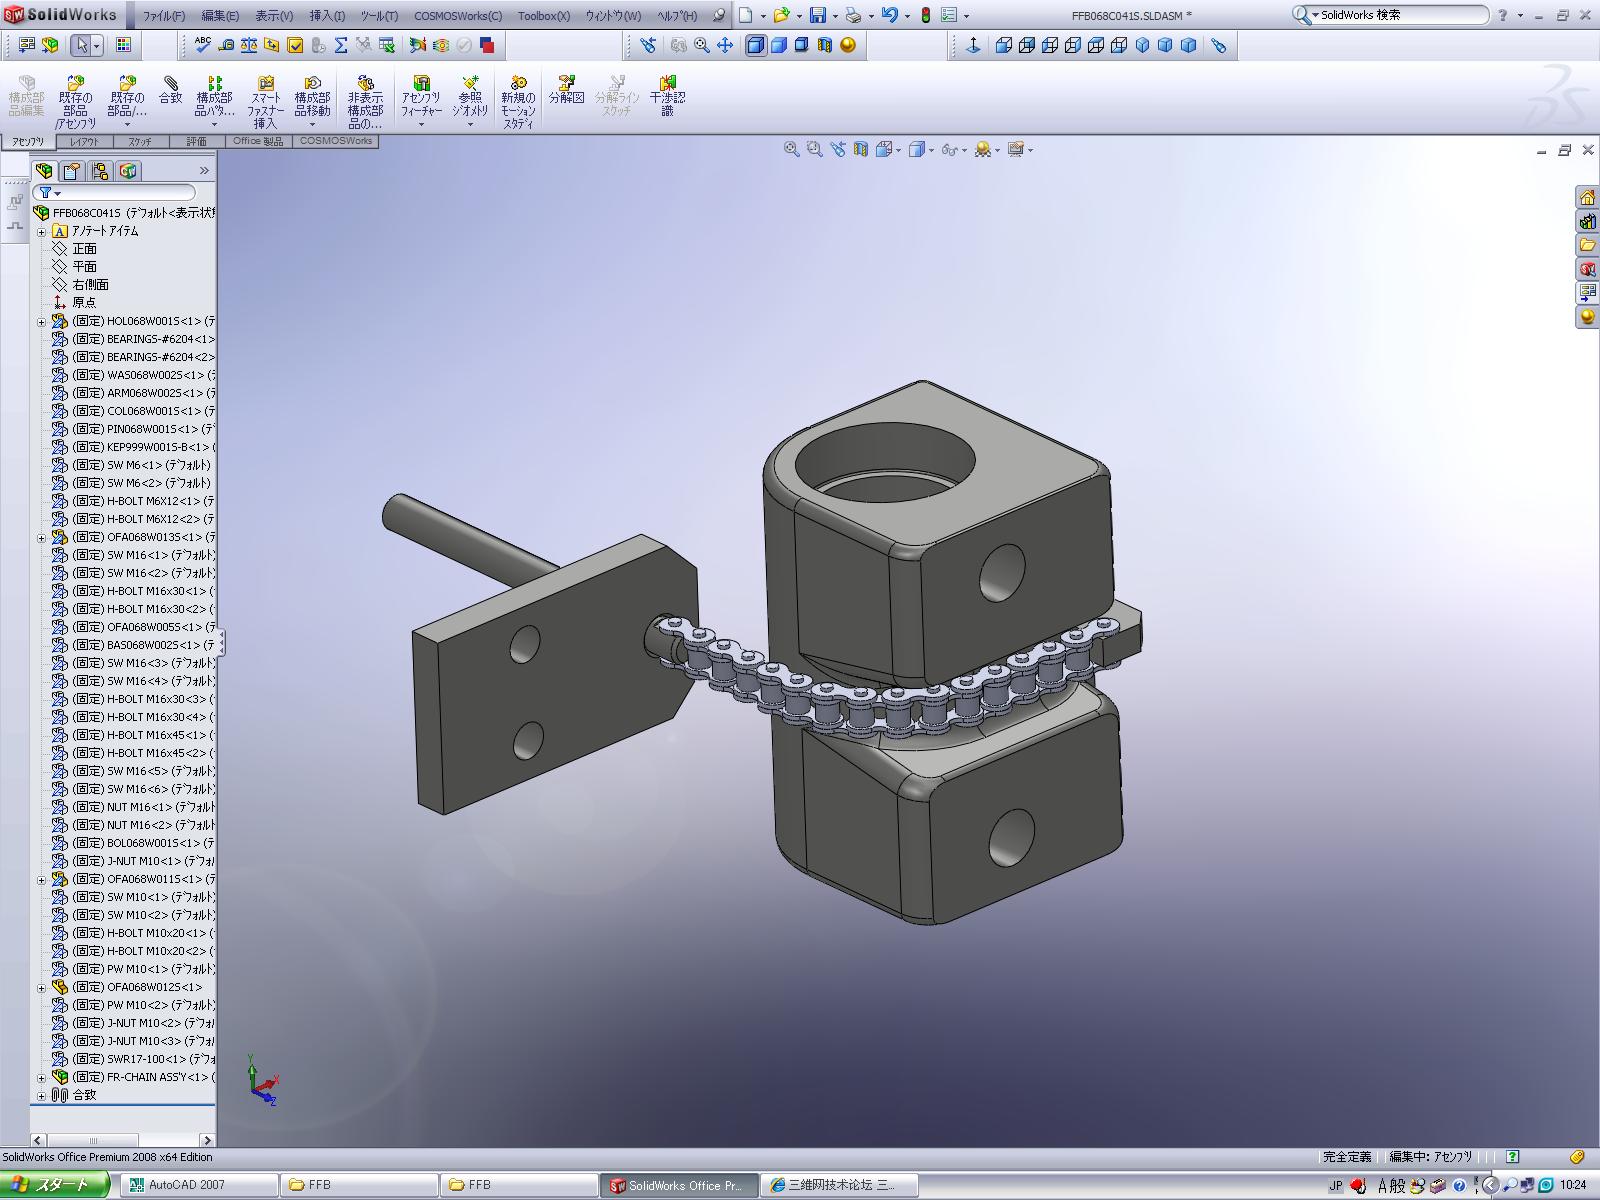The height and width of the screenshot is (1200, 1600).
Task: Run the 干渉認識 interference detection tool
Action: (x=667, y=96)
